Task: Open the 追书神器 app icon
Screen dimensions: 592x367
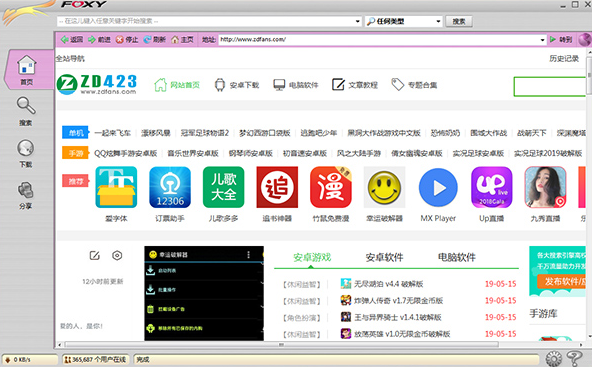Action: (277, 187)
